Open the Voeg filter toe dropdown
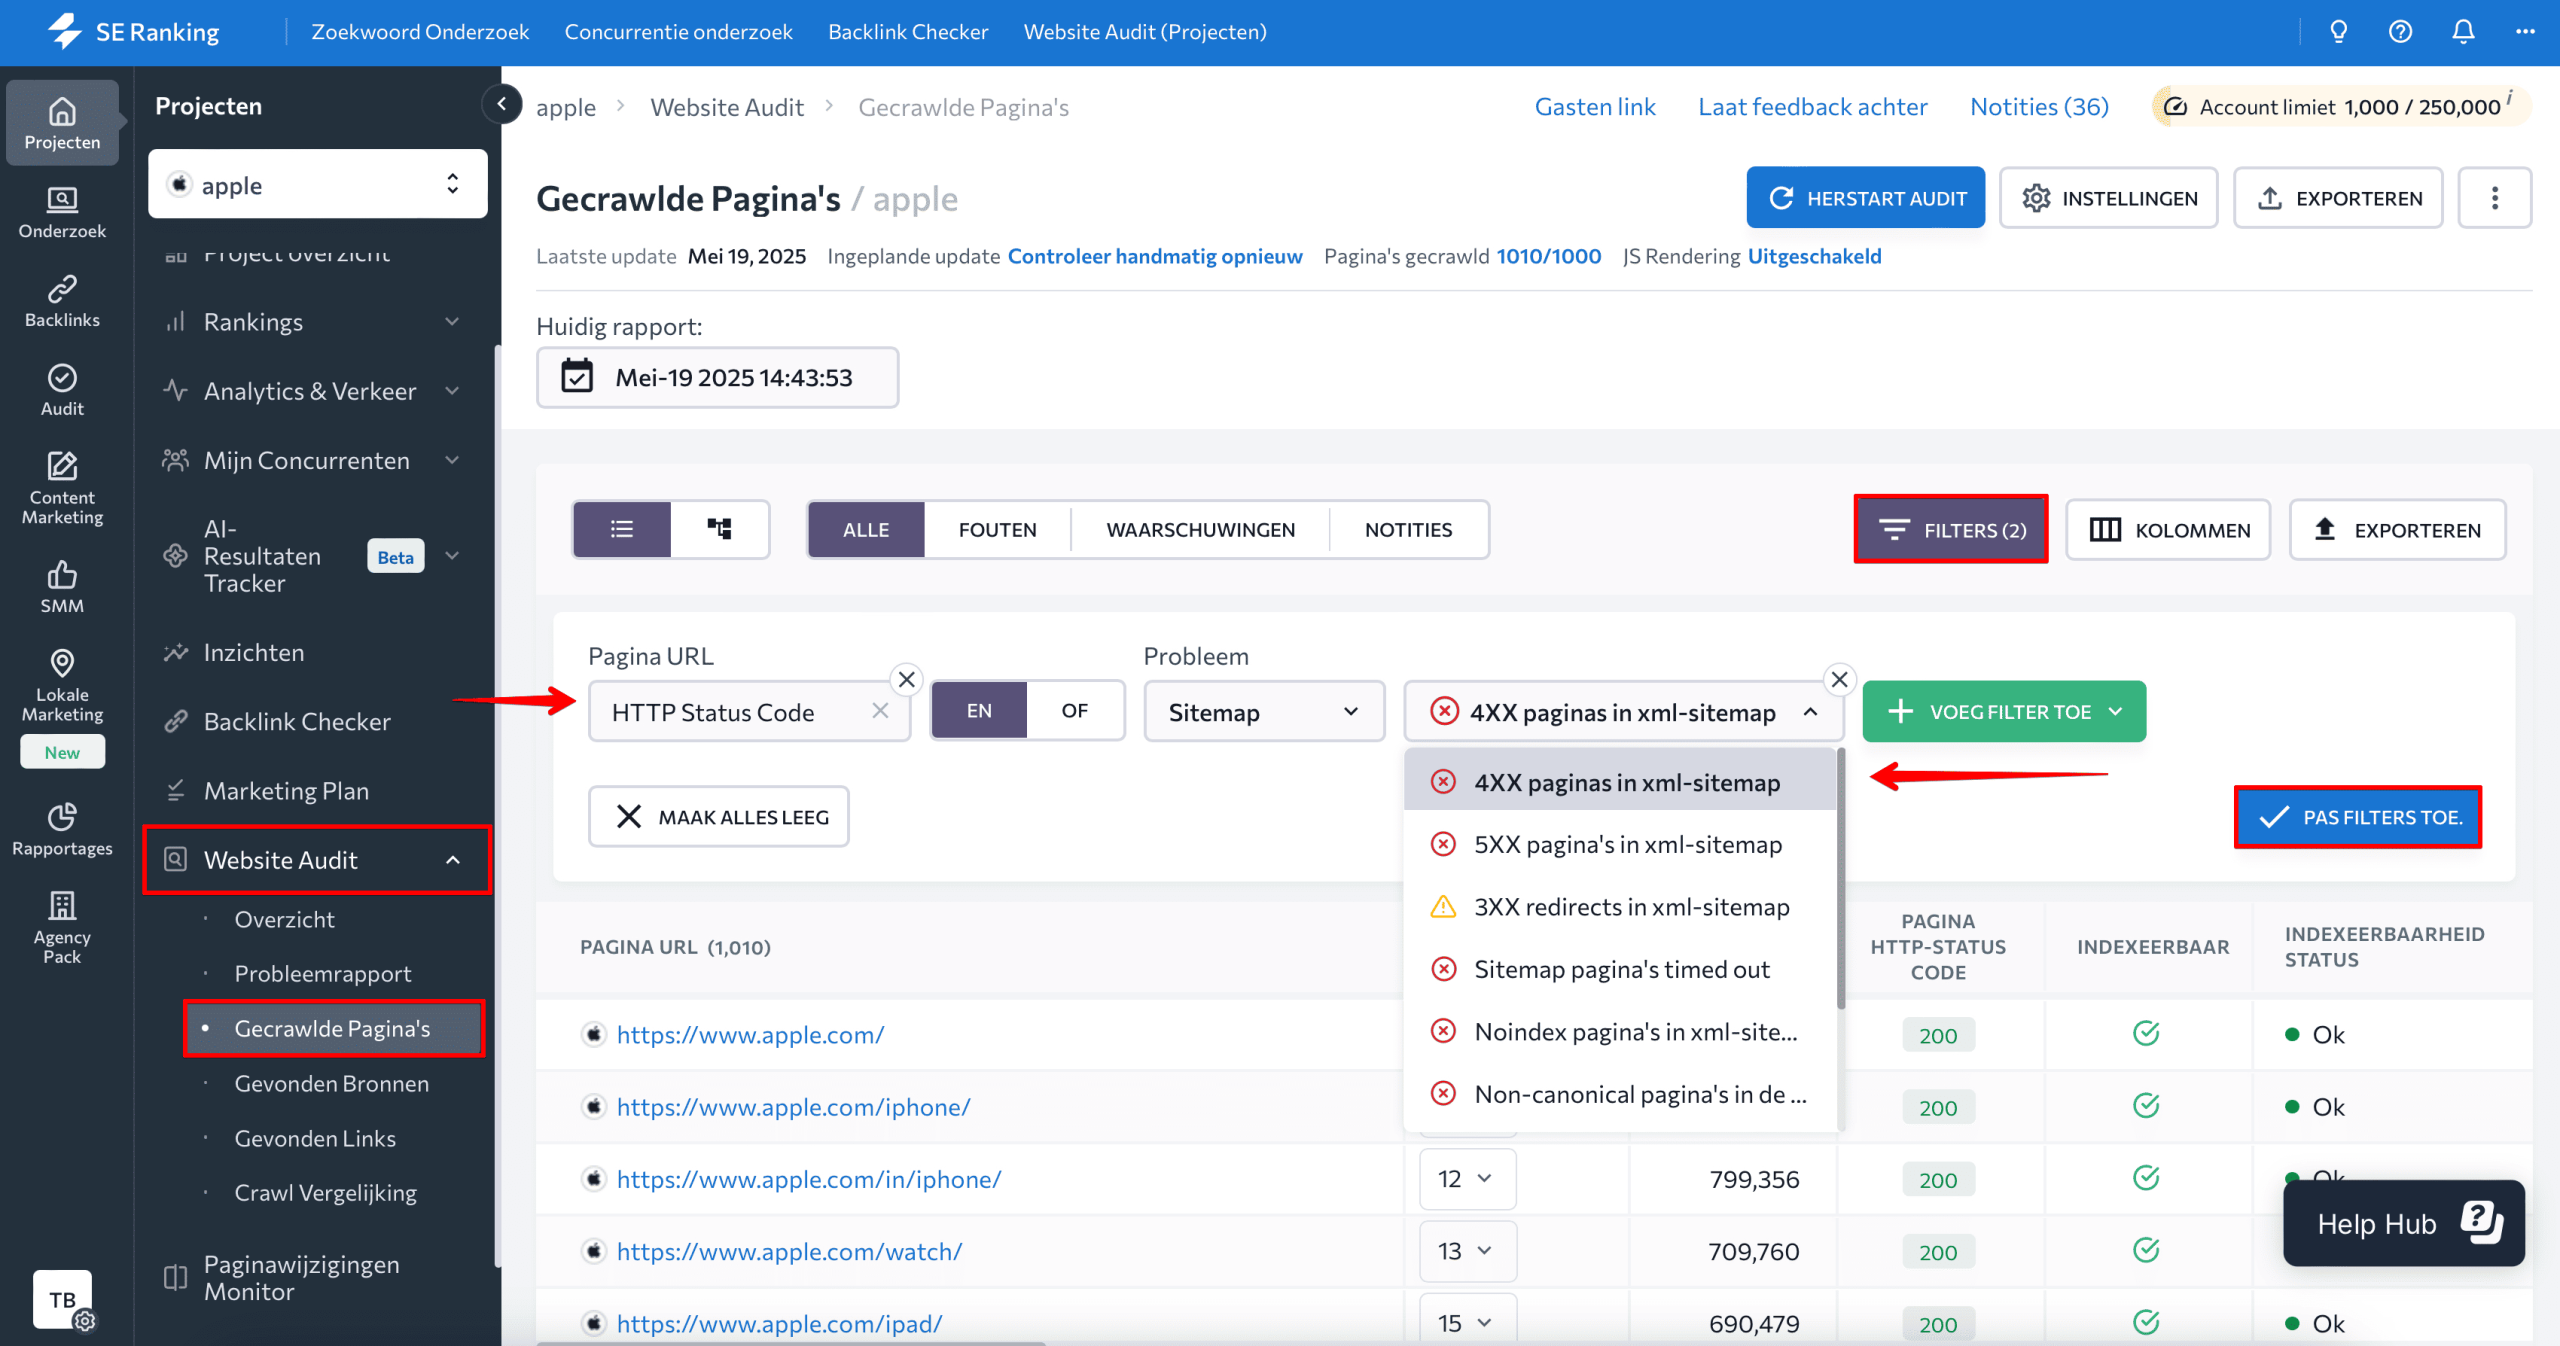The image size is (2560, 1346). [x=2004, y=712]
